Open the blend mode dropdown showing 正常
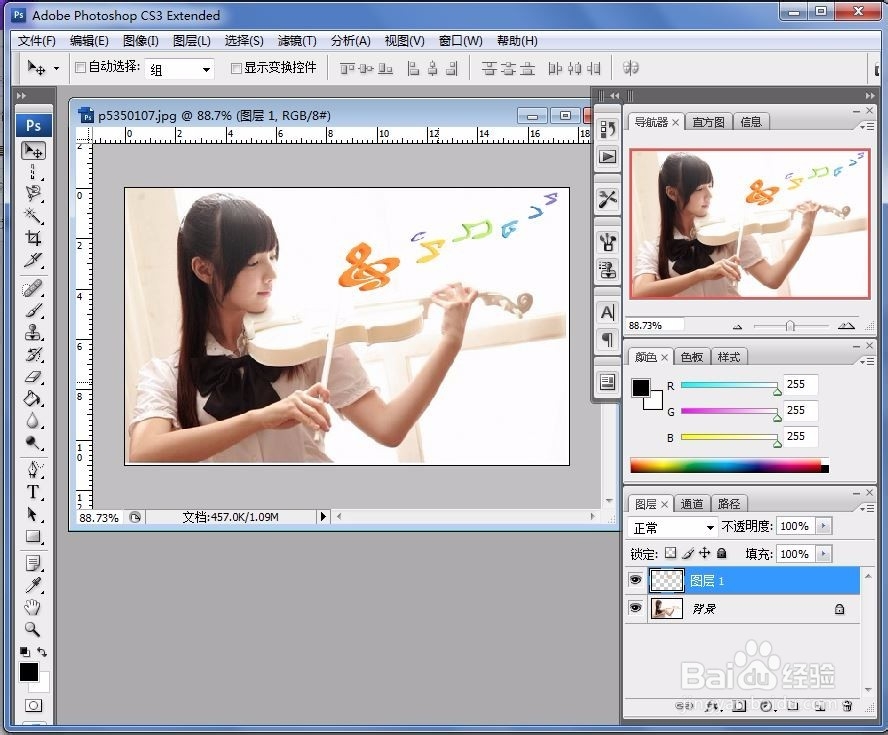Viewport: 888px width, 735px height. [672, 525]
